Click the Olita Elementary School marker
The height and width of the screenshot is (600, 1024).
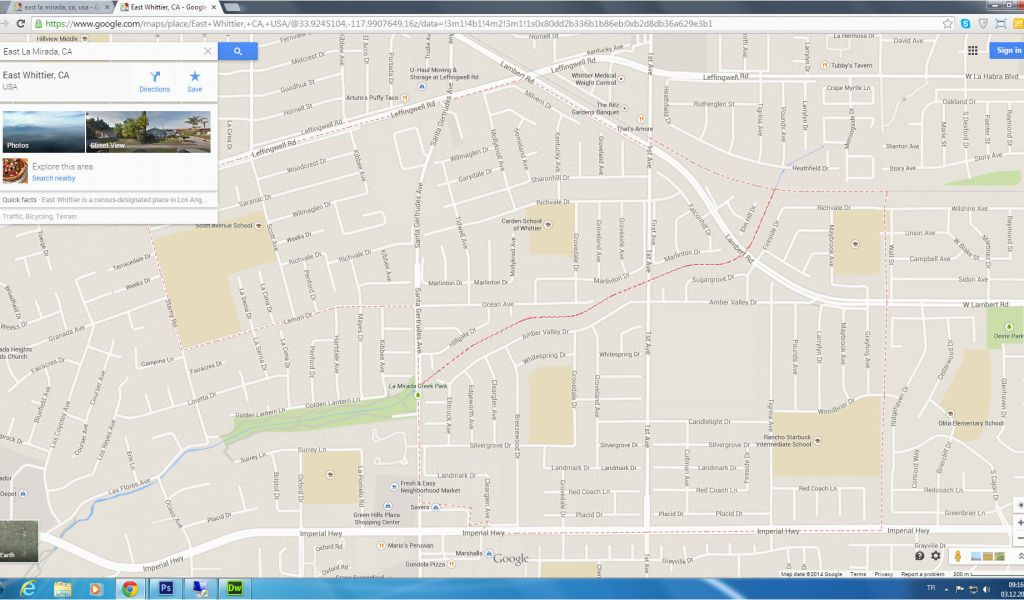(950, 414)
